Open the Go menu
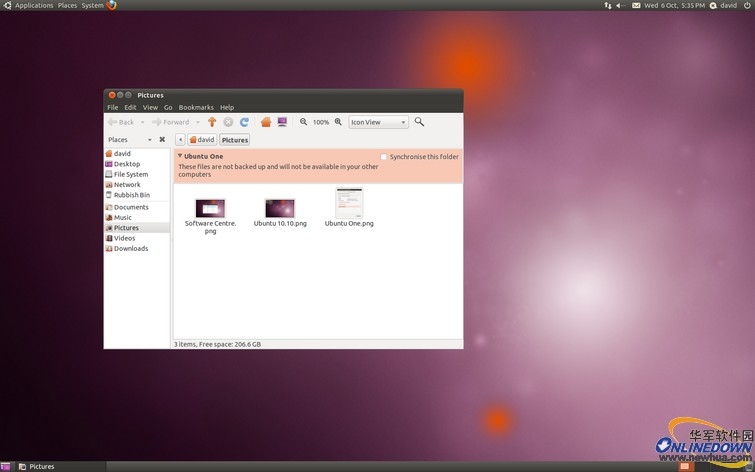Screen dimensions: 755x472 168,107
